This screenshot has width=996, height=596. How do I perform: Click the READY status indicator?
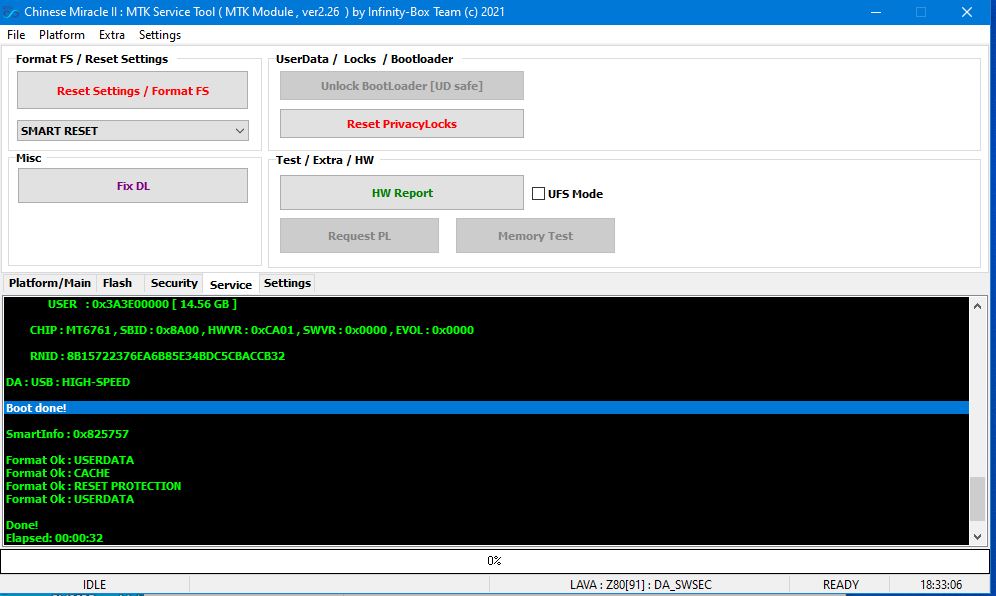[x=840, y=585]
